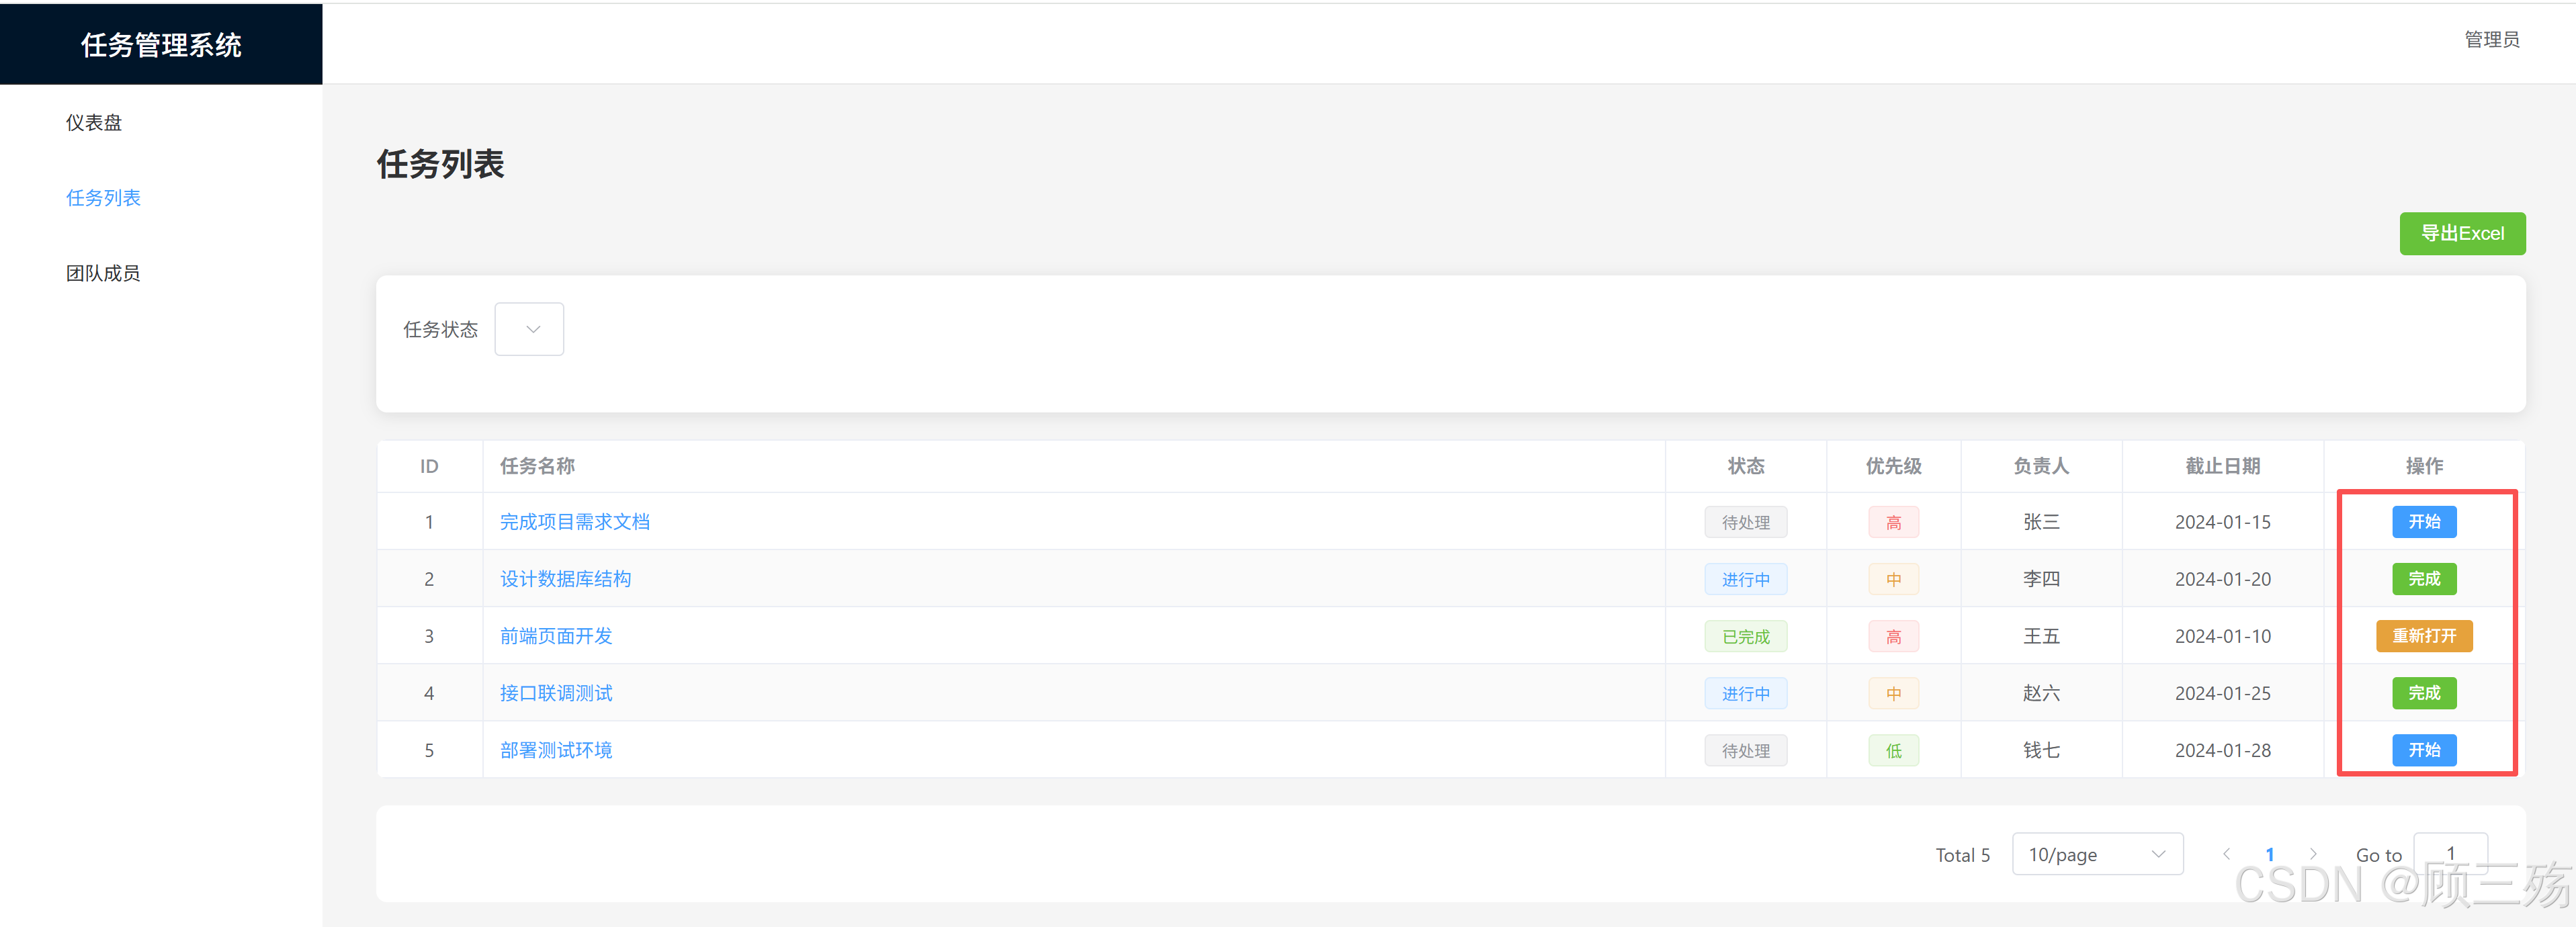2576x927 pixels.
Task: Open the 完成项目需求文档 task link
Action: (x=574, y=522)
